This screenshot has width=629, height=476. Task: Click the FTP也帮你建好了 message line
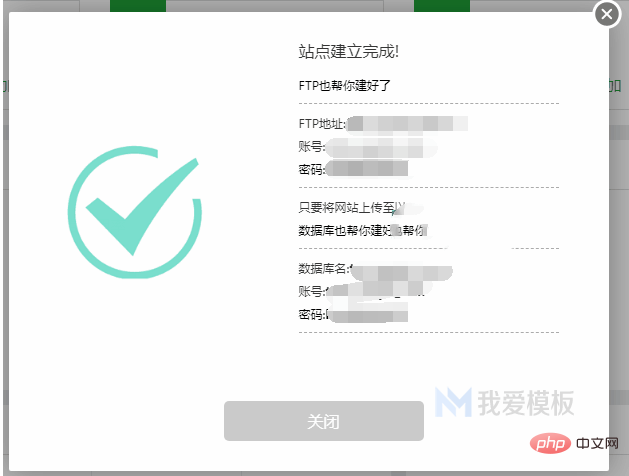(x=345, y=85)
